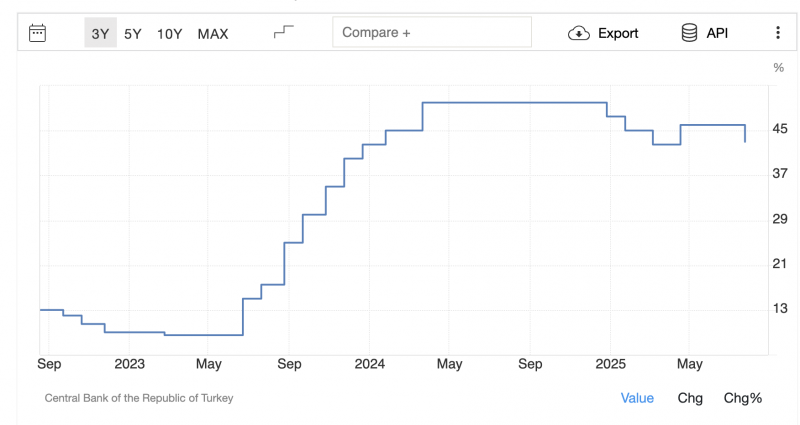Show the 10Y time range
The height and width of the screenshot is (425, 800).
pyautogui.click(x=170, y=33)
